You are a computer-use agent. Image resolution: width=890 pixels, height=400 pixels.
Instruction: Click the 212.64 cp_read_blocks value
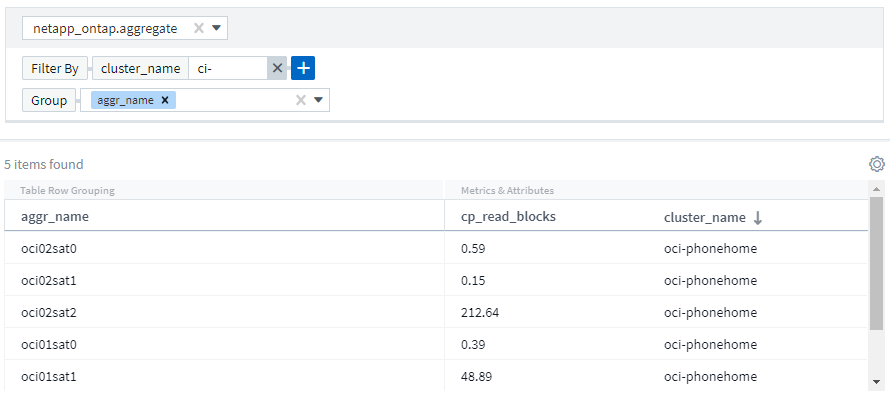click(479, 312)
